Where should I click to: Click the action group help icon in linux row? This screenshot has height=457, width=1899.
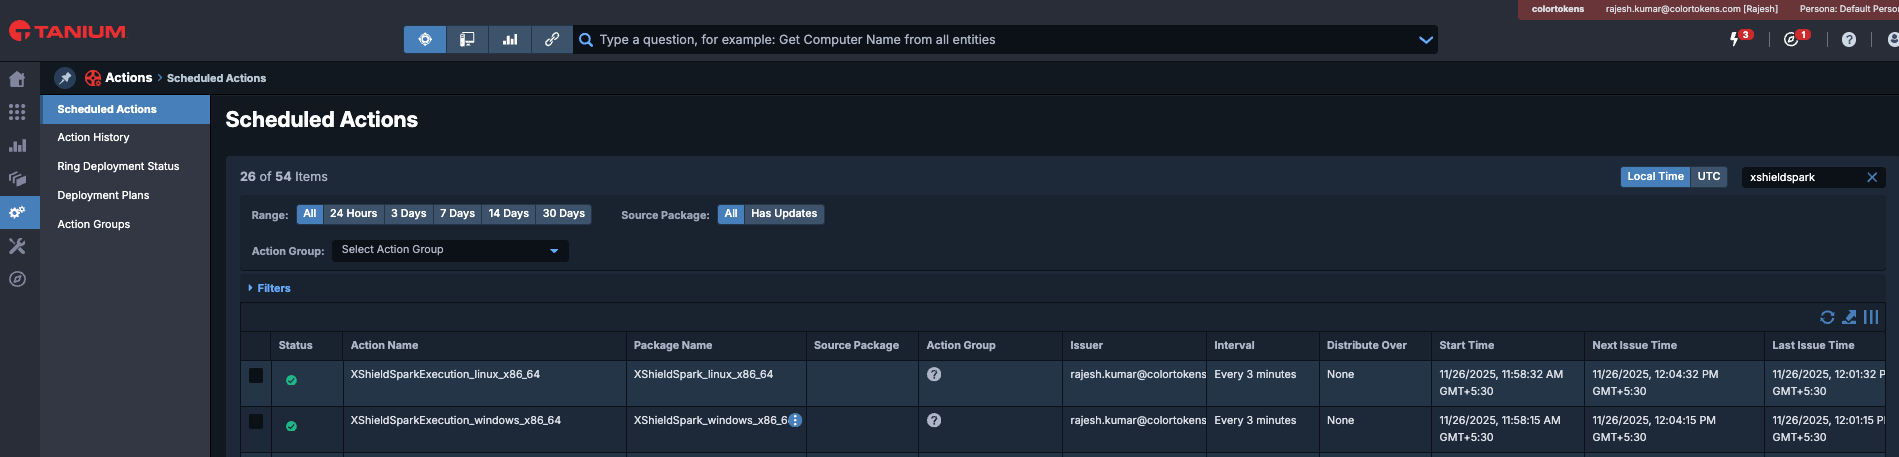(x=934, y=374)
